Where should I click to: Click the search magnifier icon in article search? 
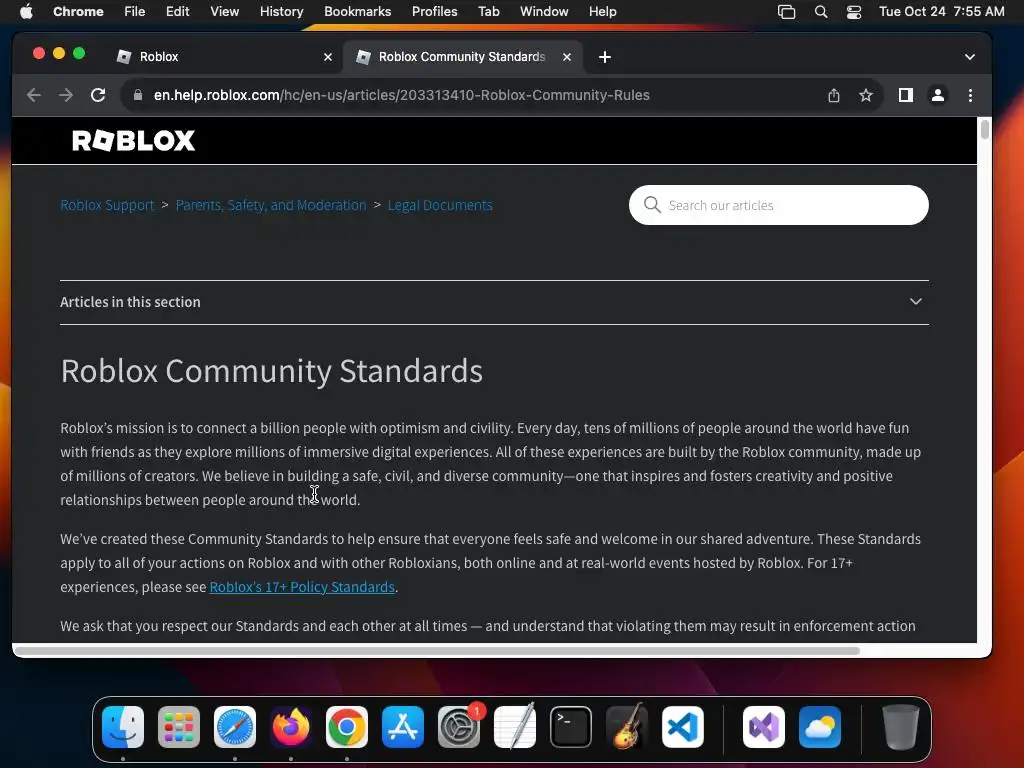[652, 205]
